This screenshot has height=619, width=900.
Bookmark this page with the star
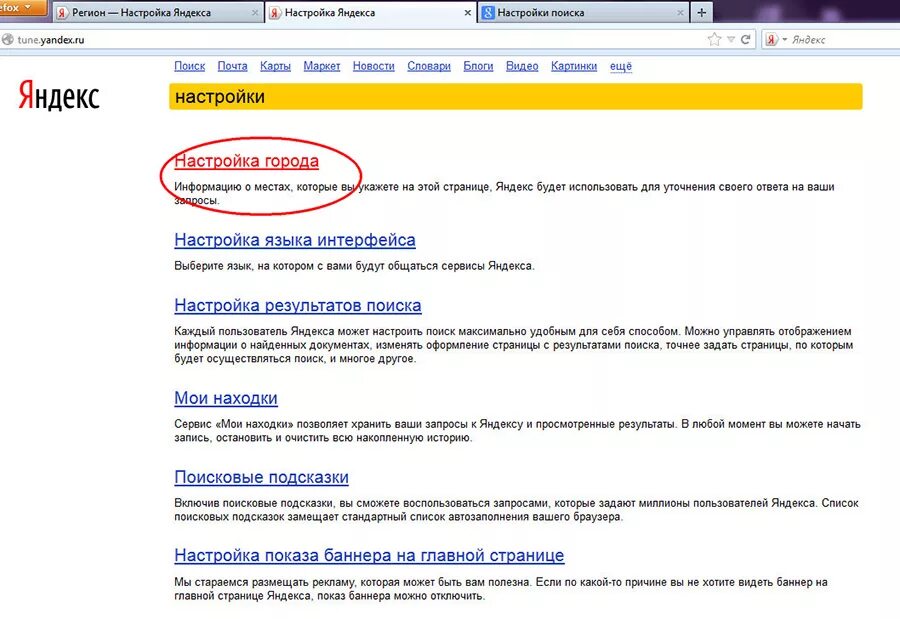(x=714, y=40)
